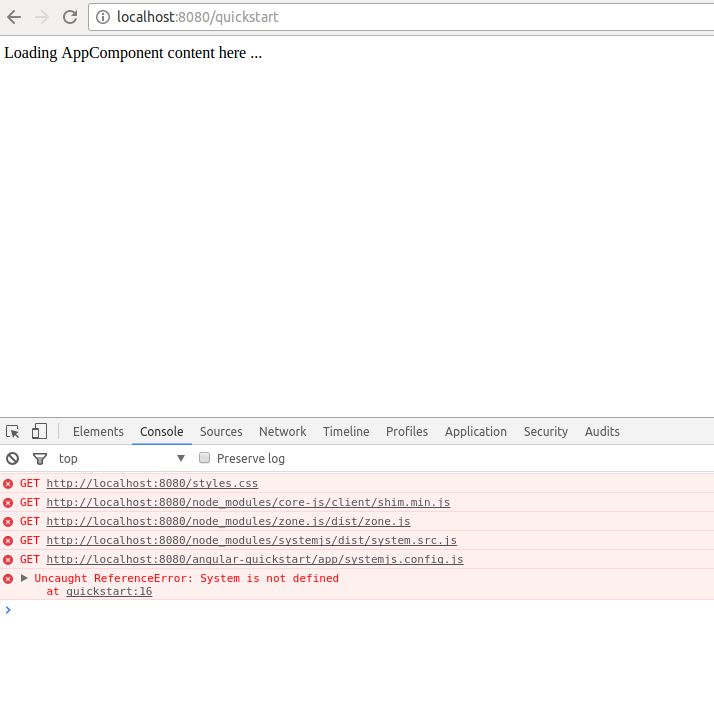View site information via the info icon
Viewport: 714px width, 714px height.
pos(103,17)
